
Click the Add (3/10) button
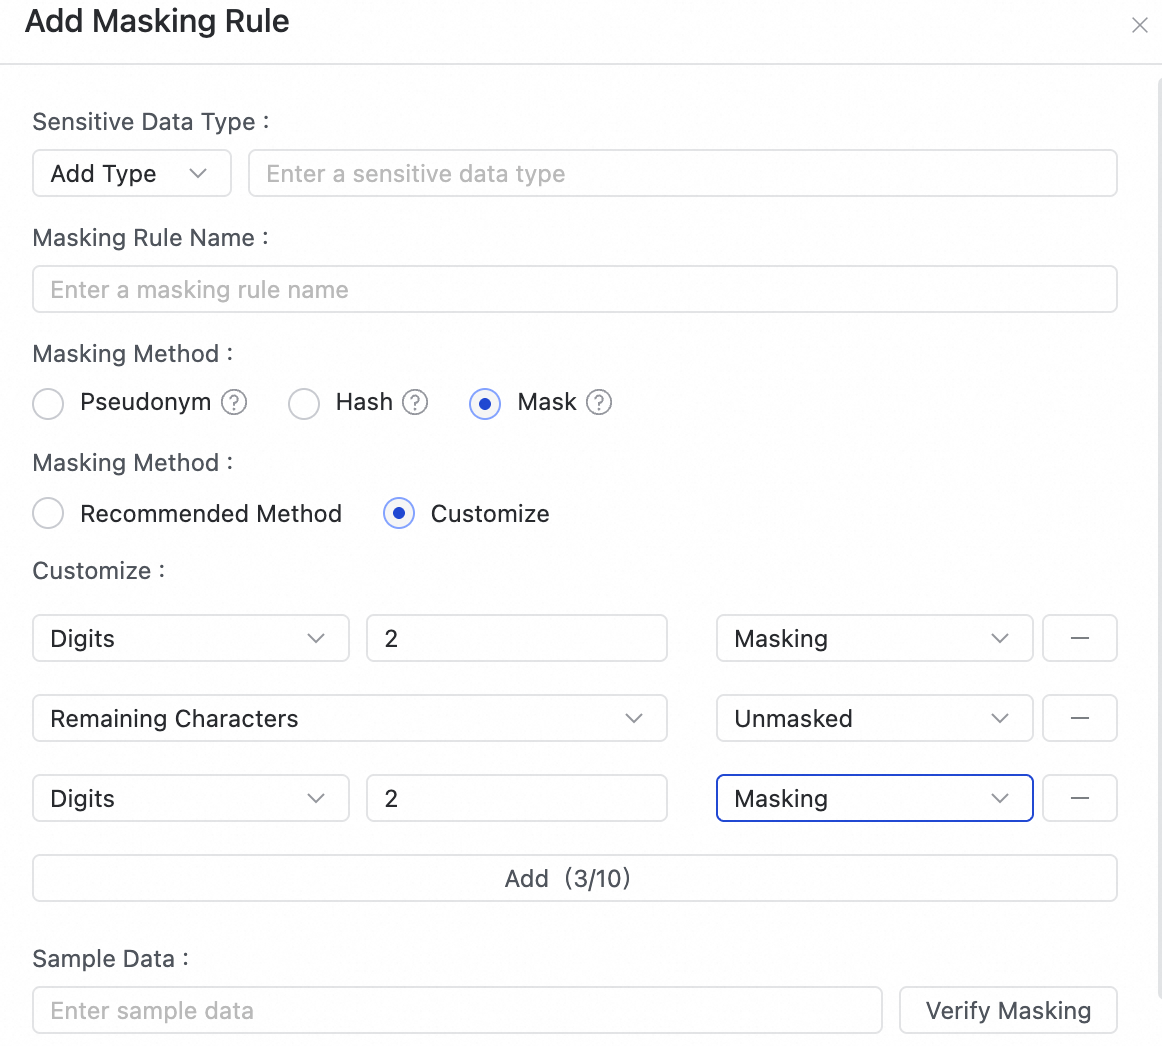coord(574,878)
